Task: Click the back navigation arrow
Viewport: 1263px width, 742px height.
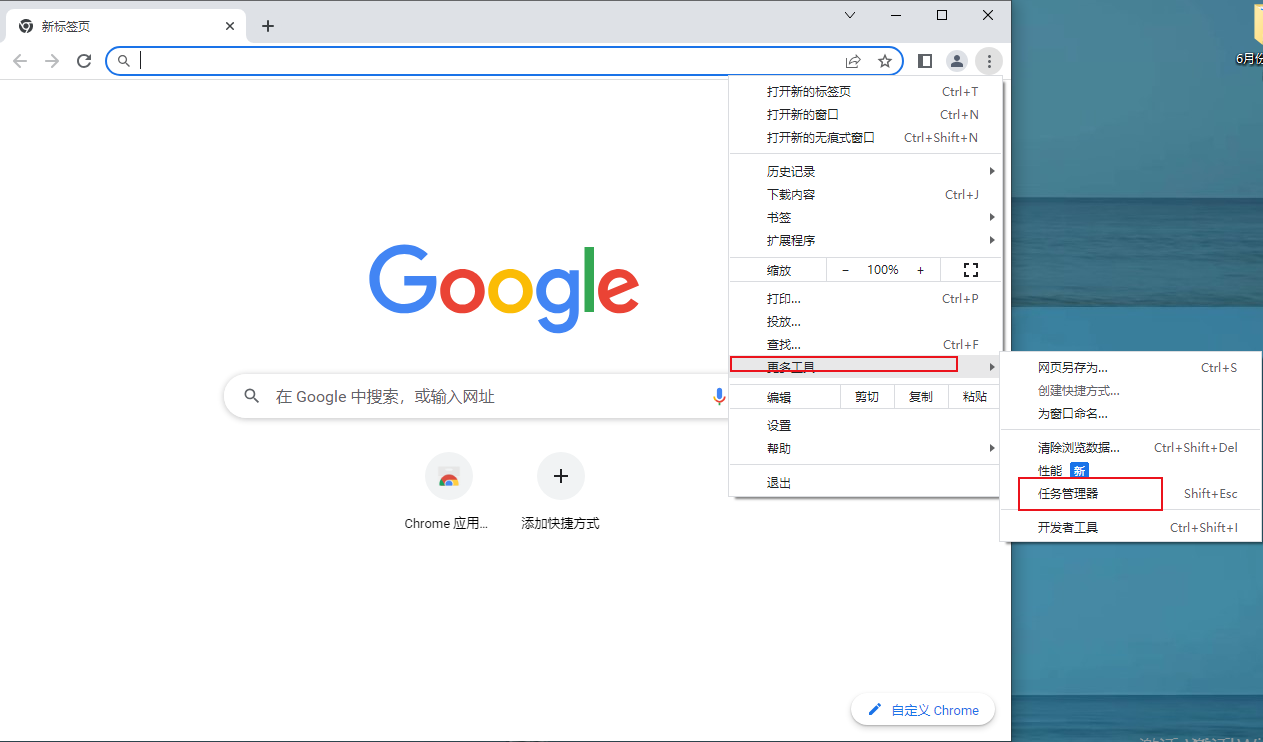Action: pyautogui.click(x=20, y=61)
